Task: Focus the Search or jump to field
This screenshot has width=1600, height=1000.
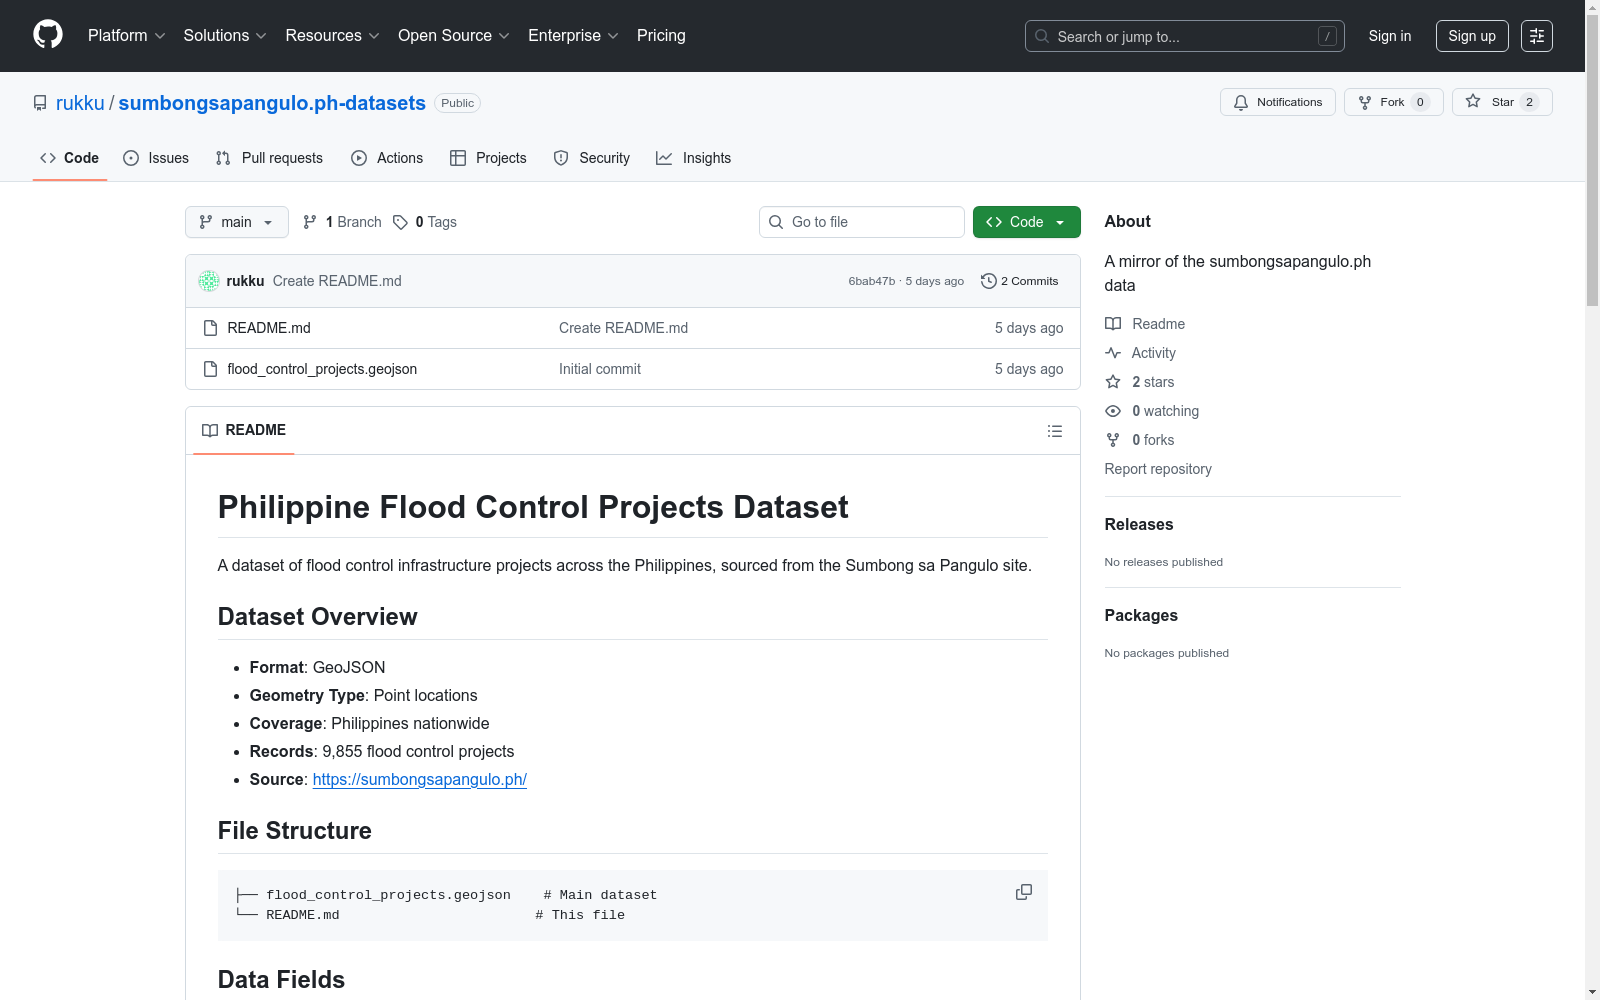Action: coord(1184,36)
